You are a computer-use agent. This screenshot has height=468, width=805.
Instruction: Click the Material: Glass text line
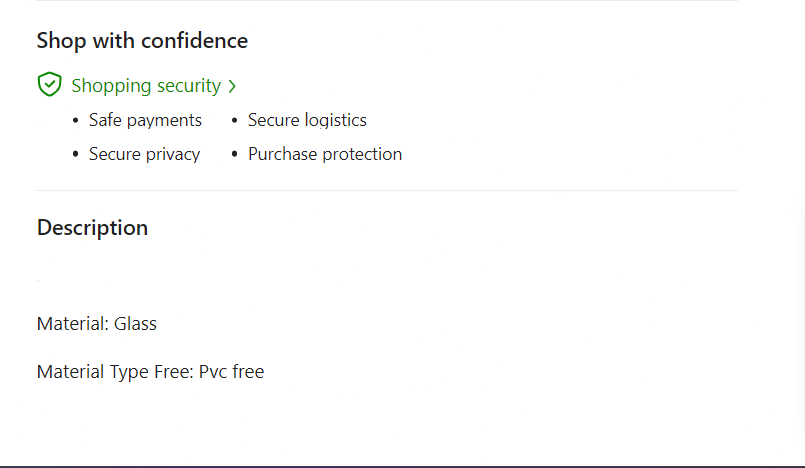click(97, 324)
